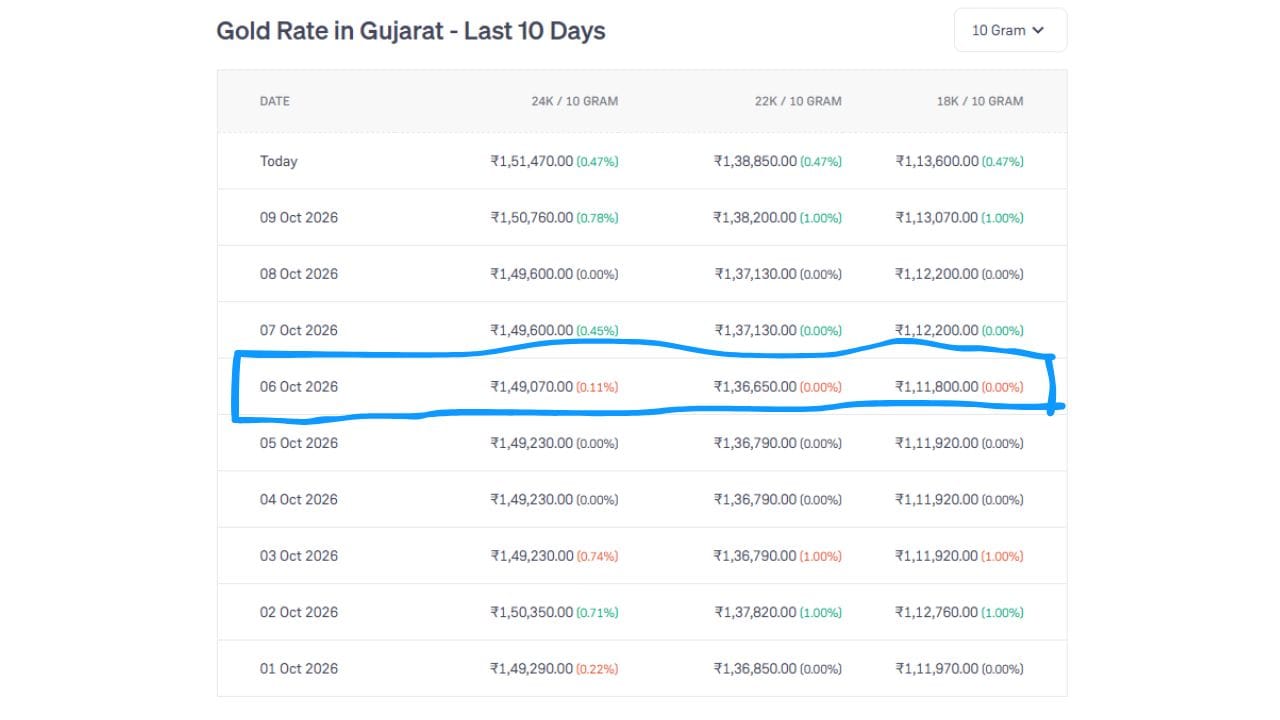Select the Today row date cell

click(279, 161)
